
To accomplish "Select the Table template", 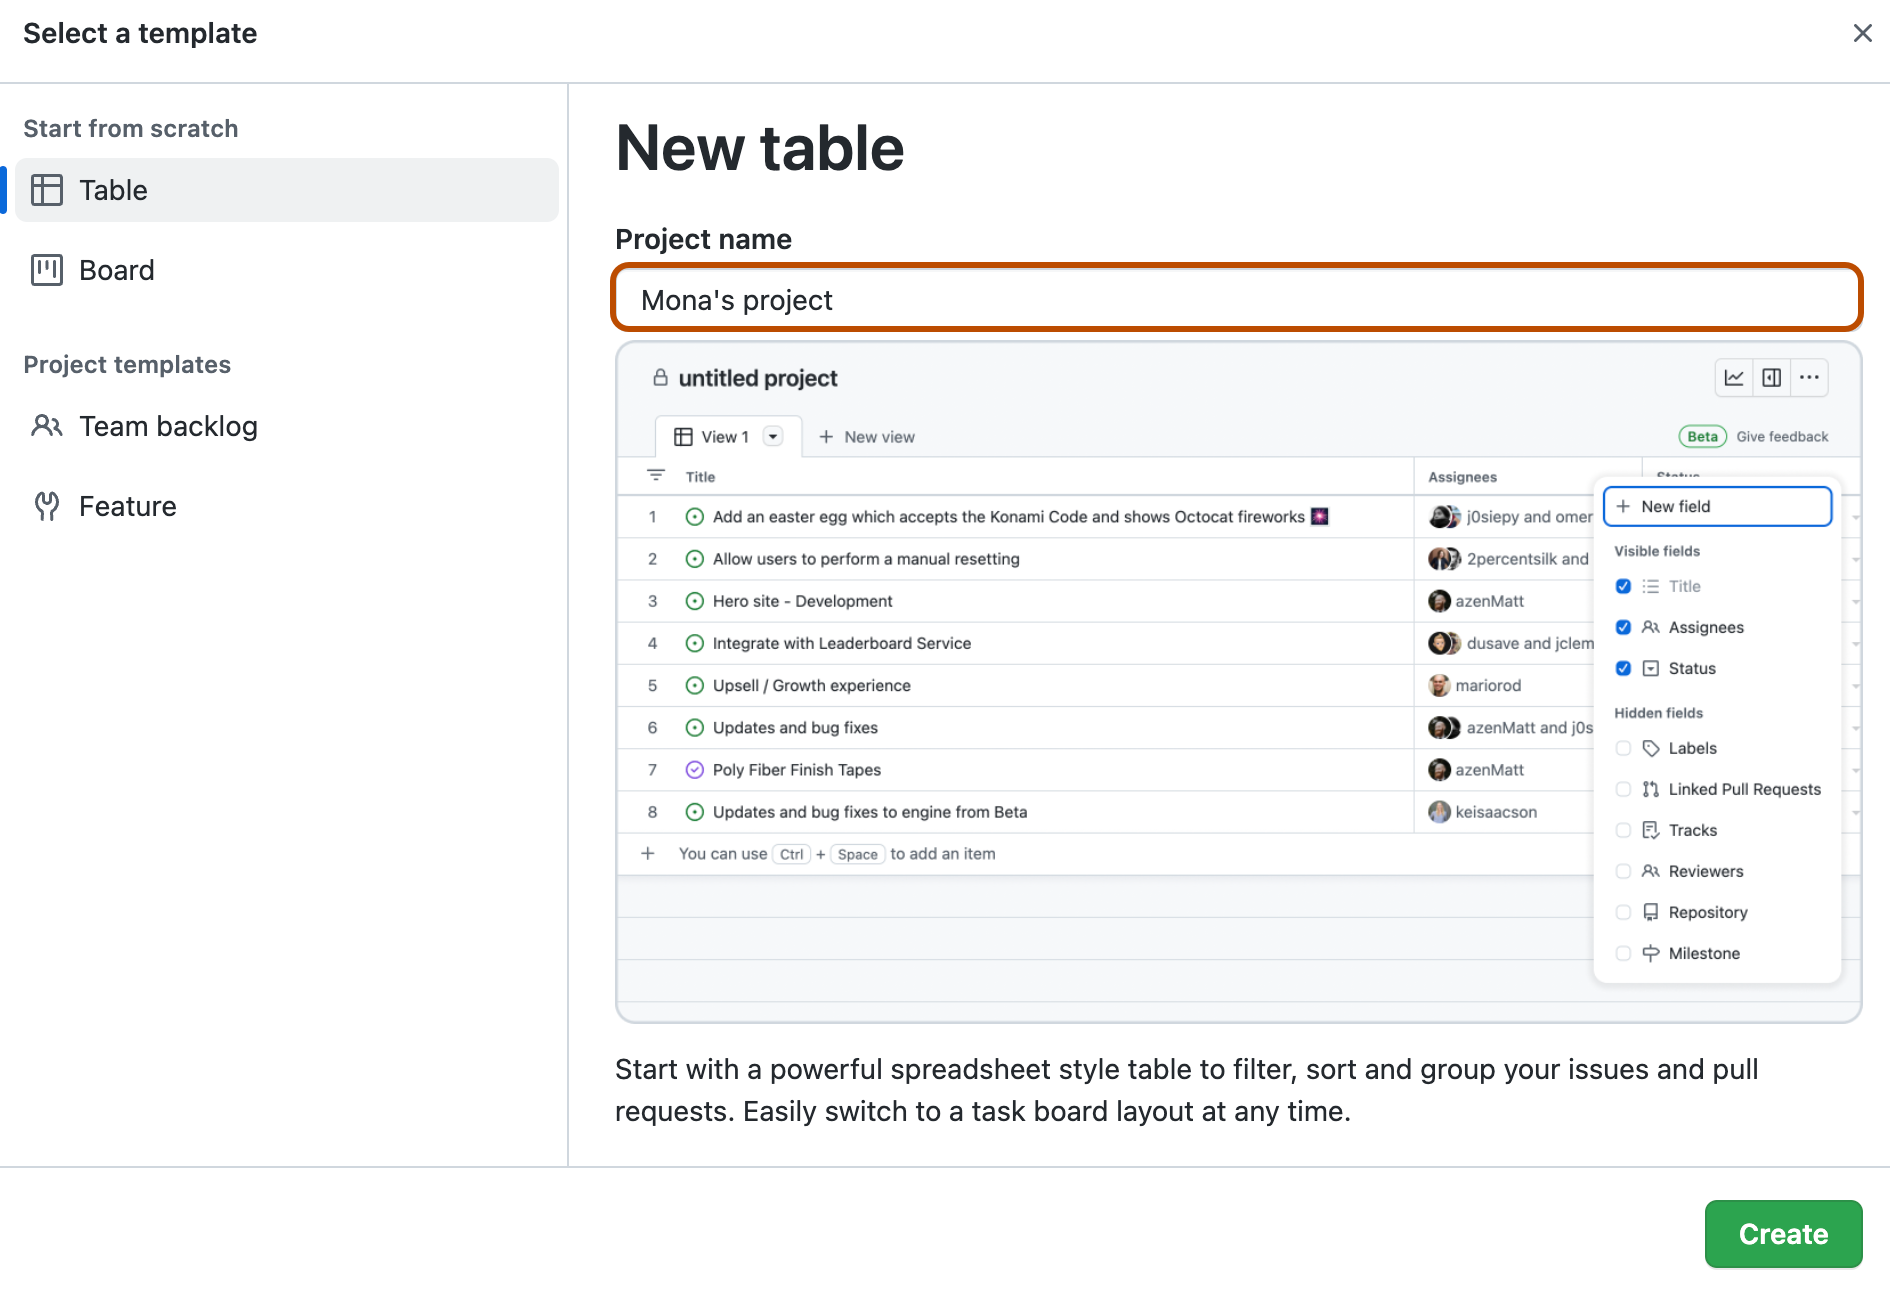I will click(287, 190).
